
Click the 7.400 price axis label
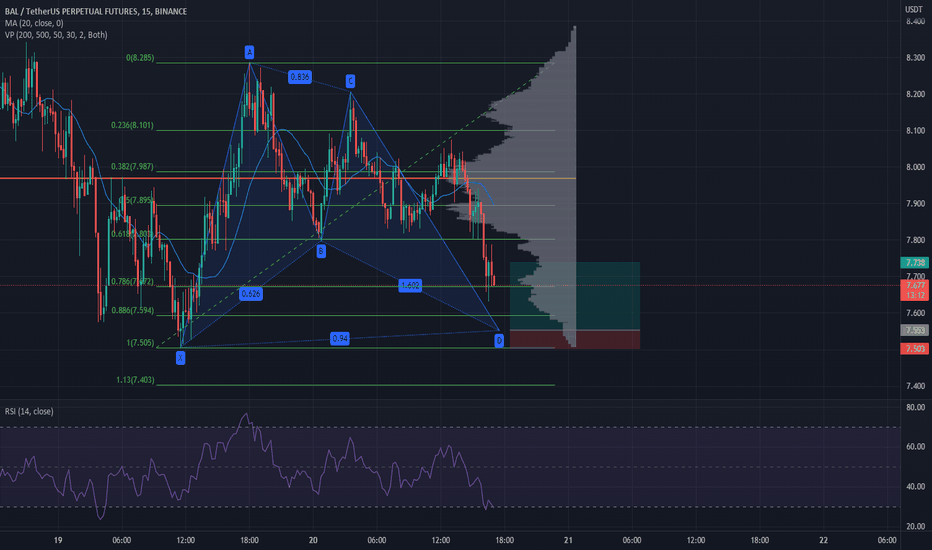915,386
